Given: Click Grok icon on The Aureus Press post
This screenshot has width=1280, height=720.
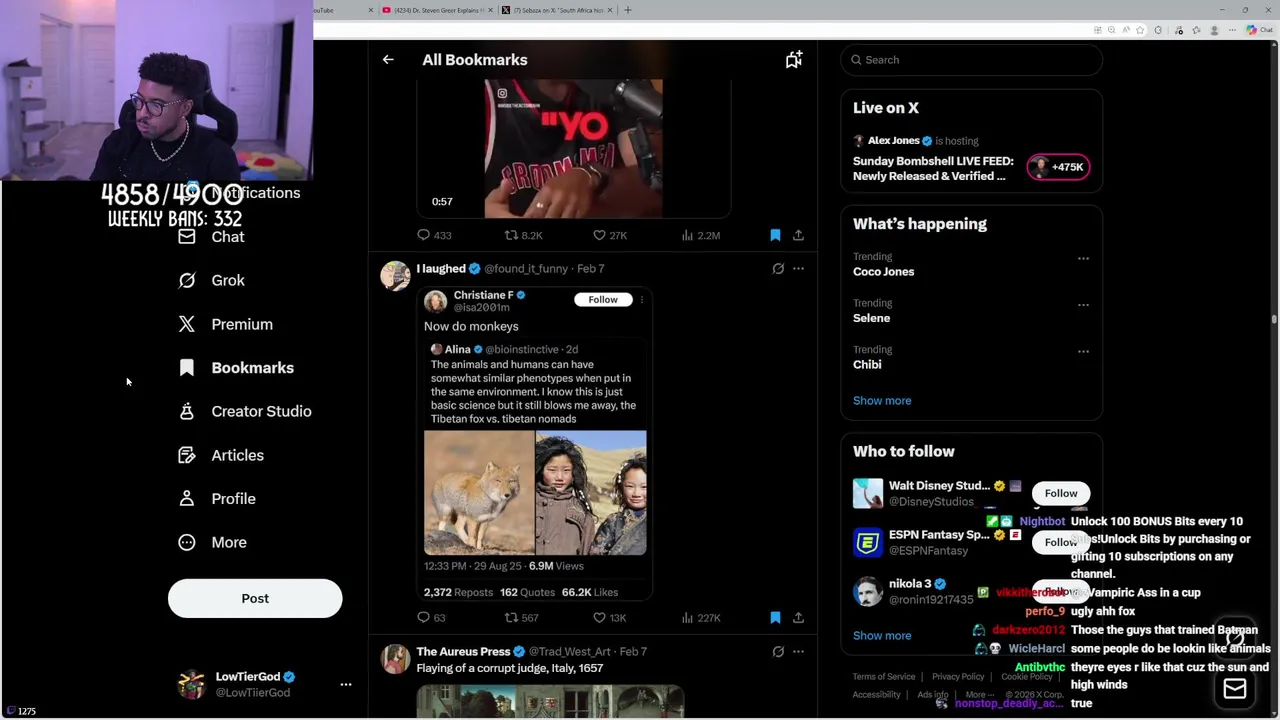Looking at the screenshot, I should pos(778,652).
